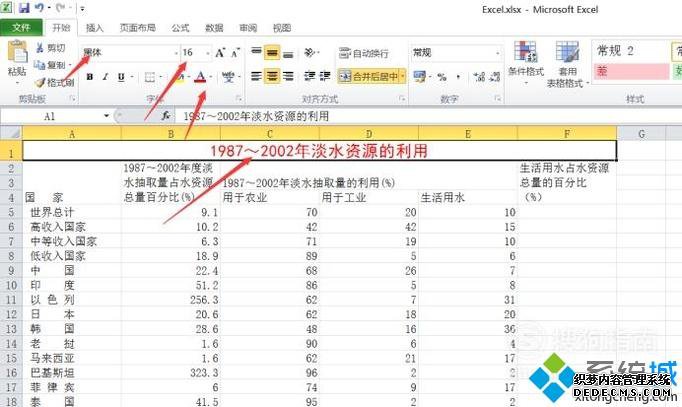Viewport: 682px width, 407px height.
Task: Toggle top vertical alignment
Action: [256, 53]
